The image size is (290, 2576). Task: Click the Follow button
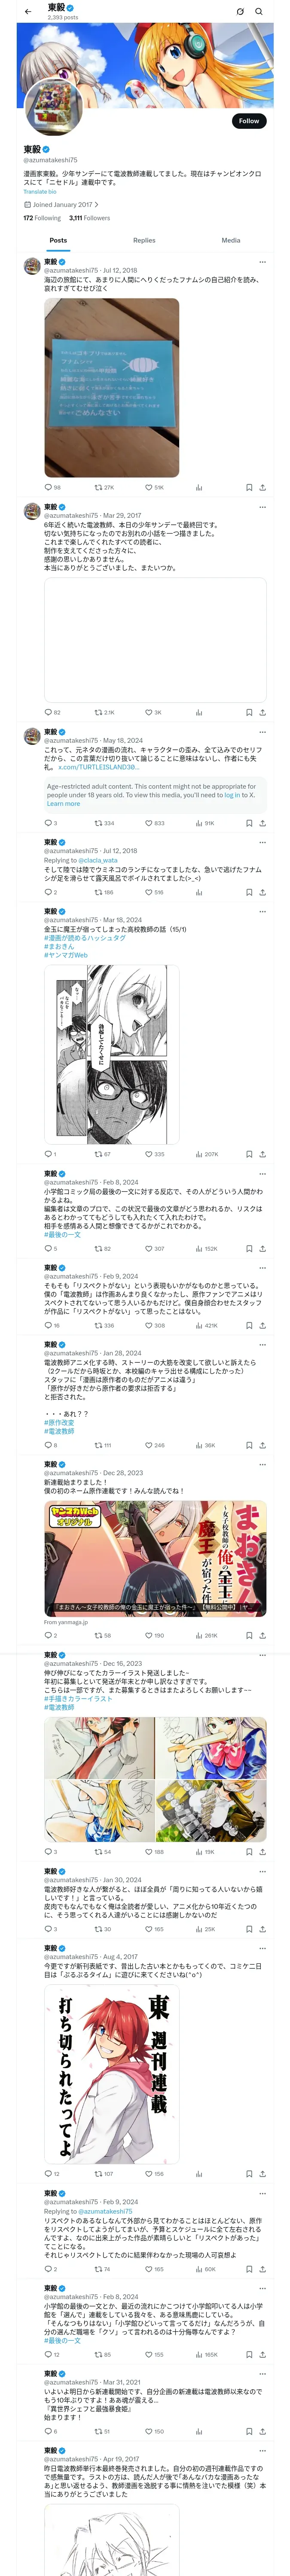(248, 121)
